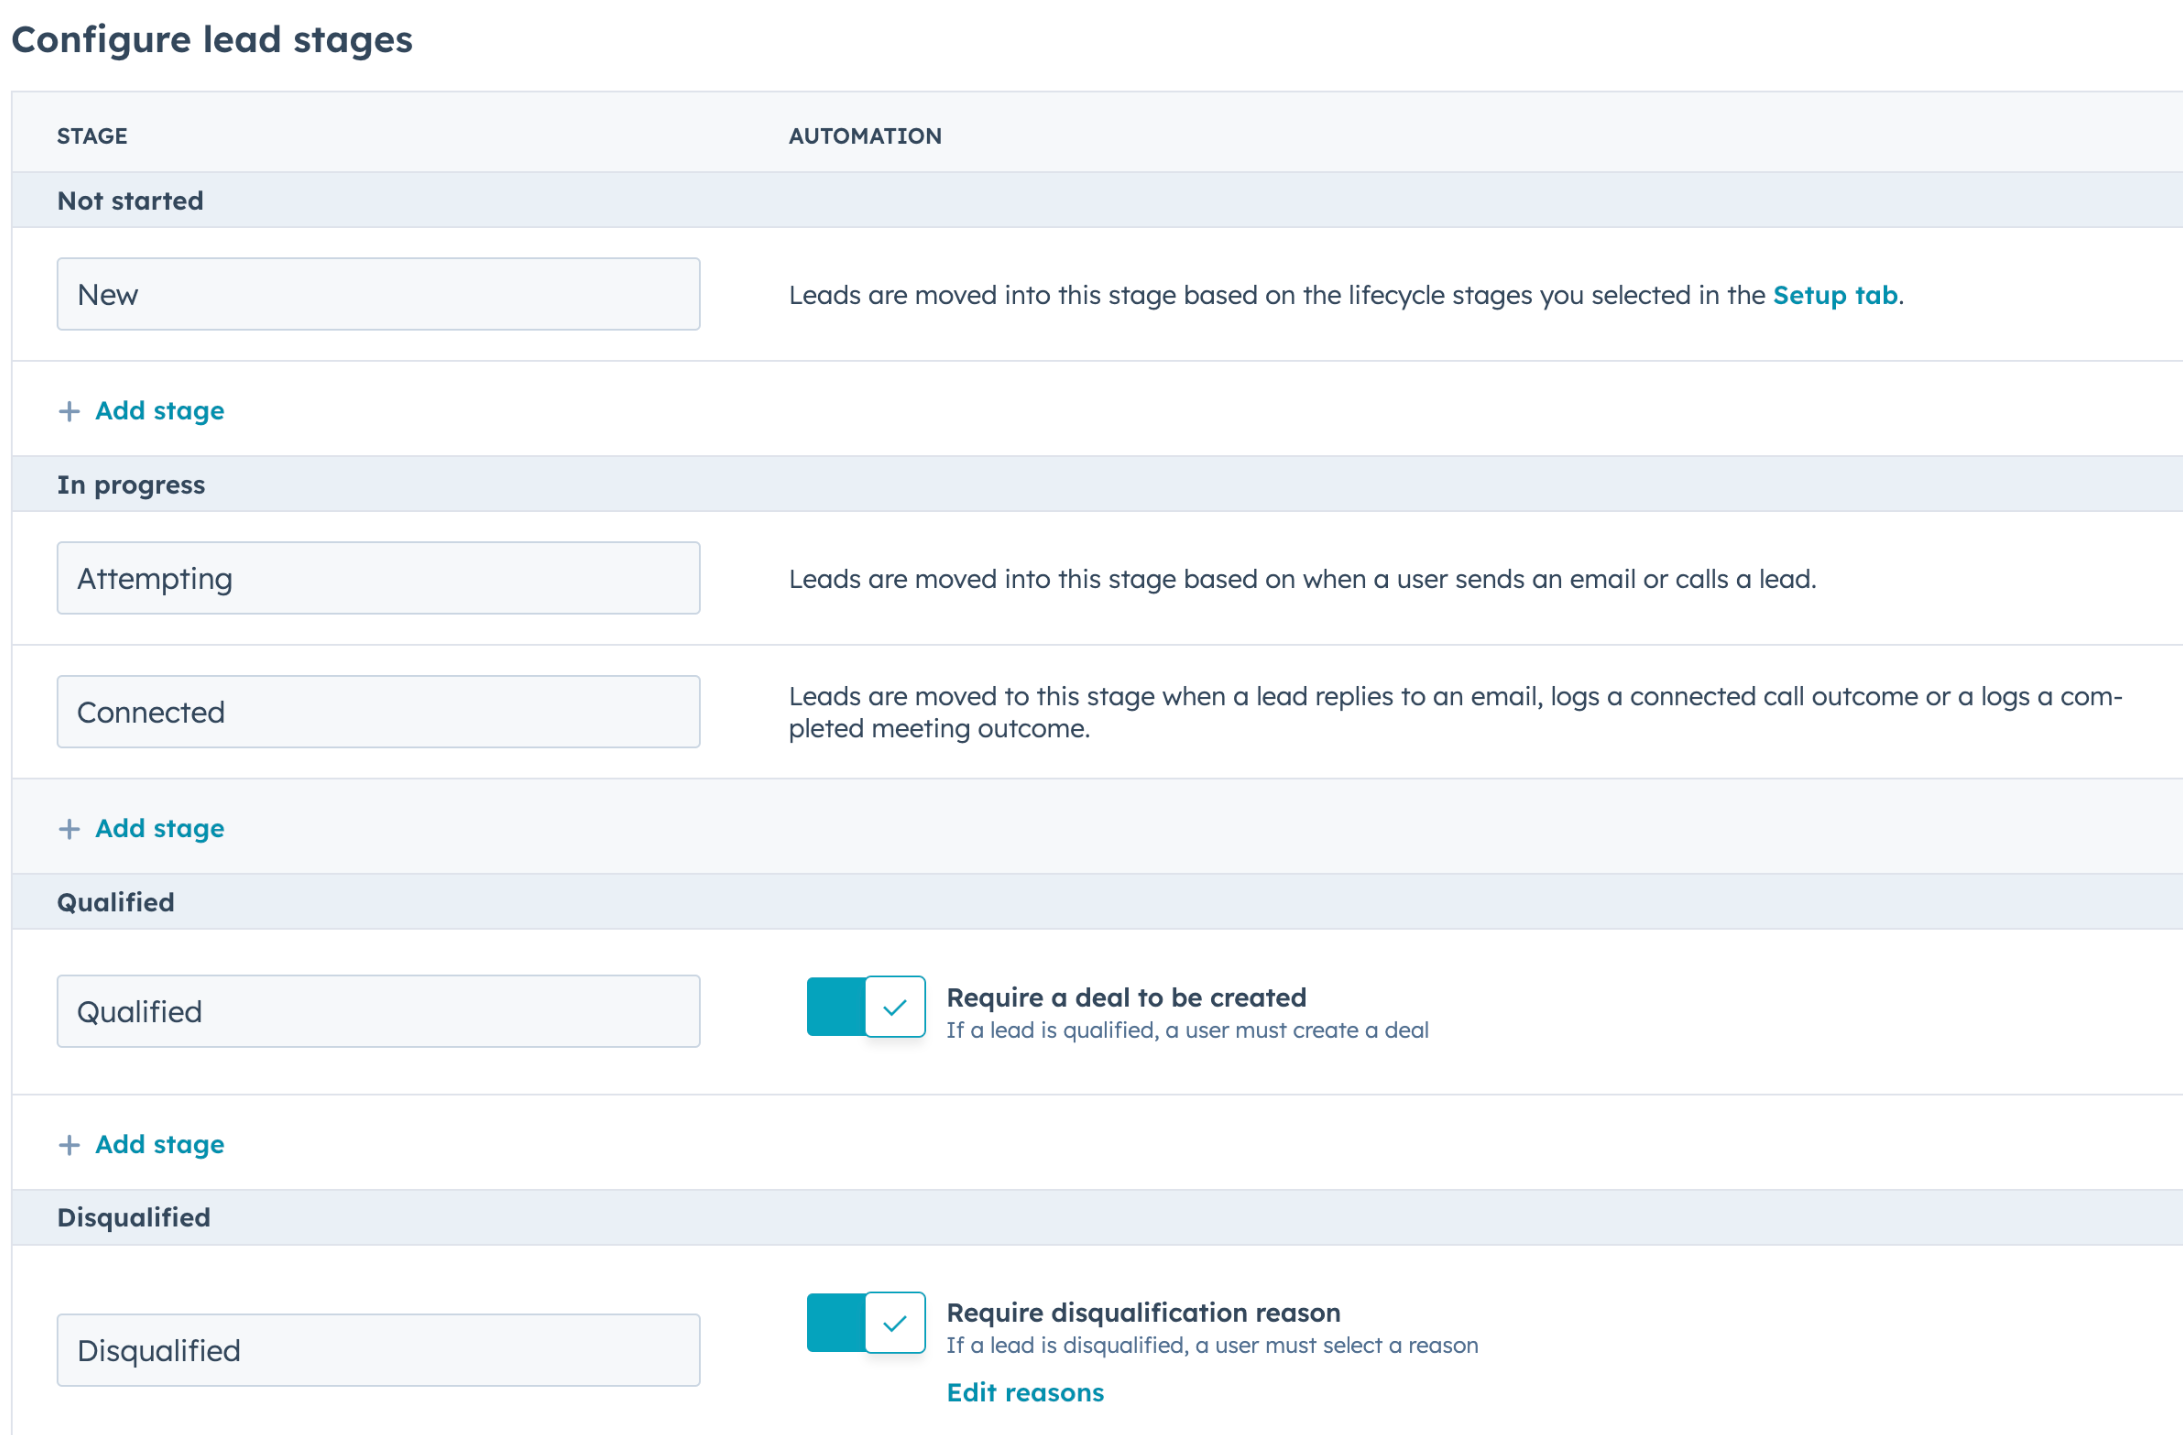Edit the Connected stage name field
This screenshot has height=1435, width=2183.
point(378,712)
